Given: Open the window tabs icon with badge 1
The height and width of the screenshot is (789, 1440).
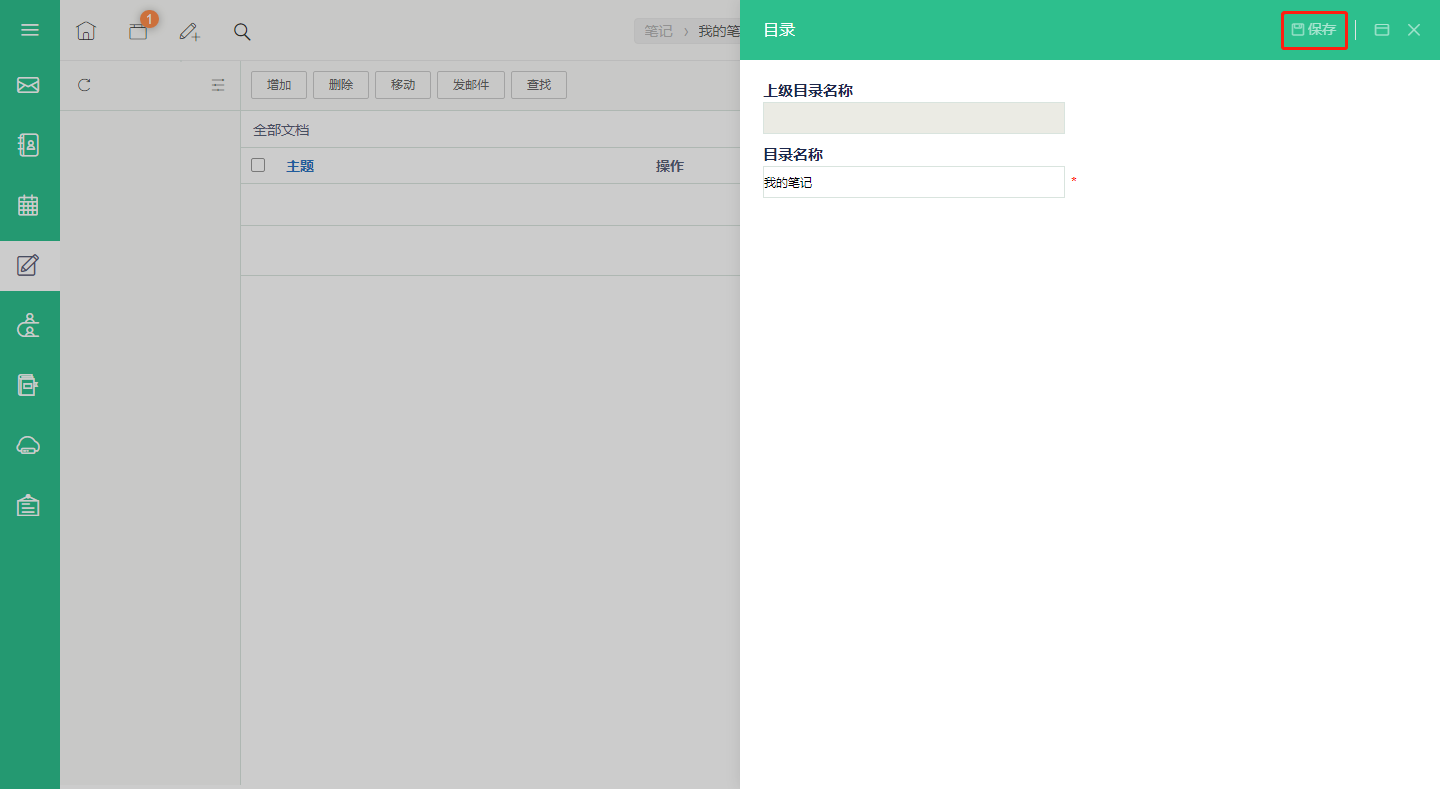Looking at the screenshot, I should click(139, 30).
